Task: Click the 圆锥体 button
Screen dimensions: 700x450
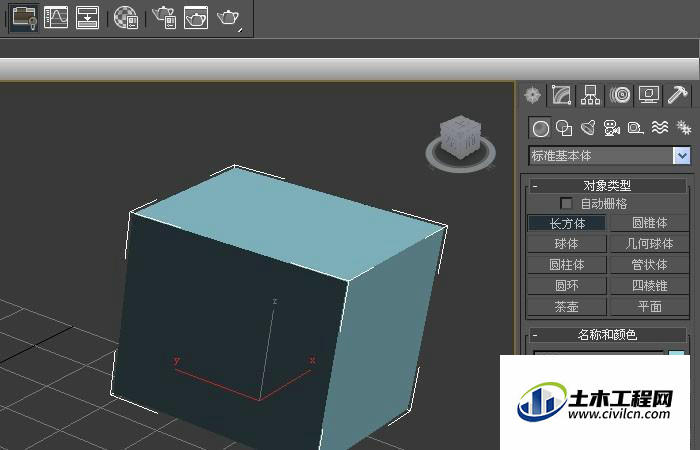Action: (650, 223)
